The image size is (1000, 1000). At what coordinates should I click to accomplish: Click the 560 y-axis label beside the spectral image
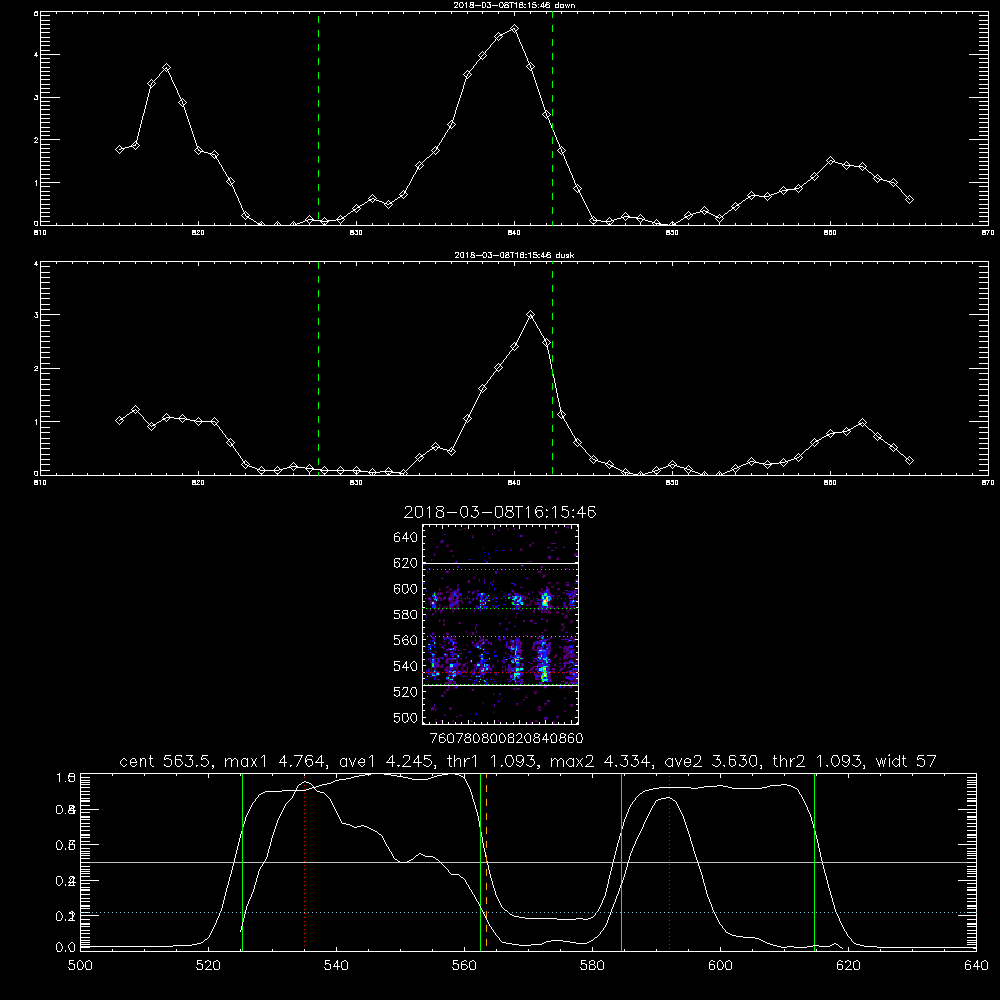coord(405,640)
